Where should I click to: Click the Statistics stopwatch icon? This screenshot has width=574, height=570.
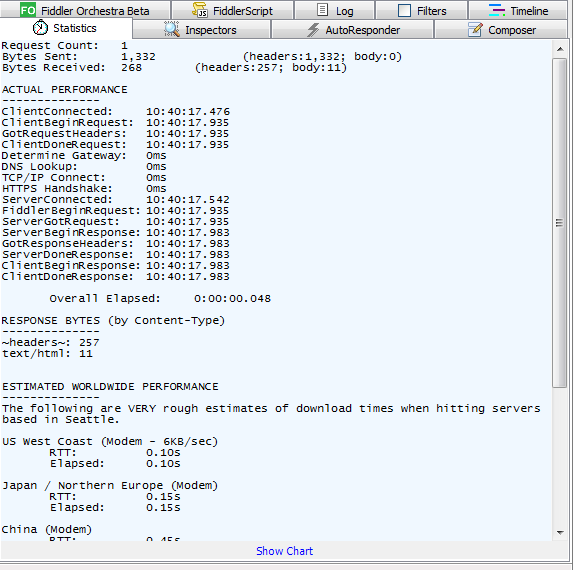[x=40, y=28]
